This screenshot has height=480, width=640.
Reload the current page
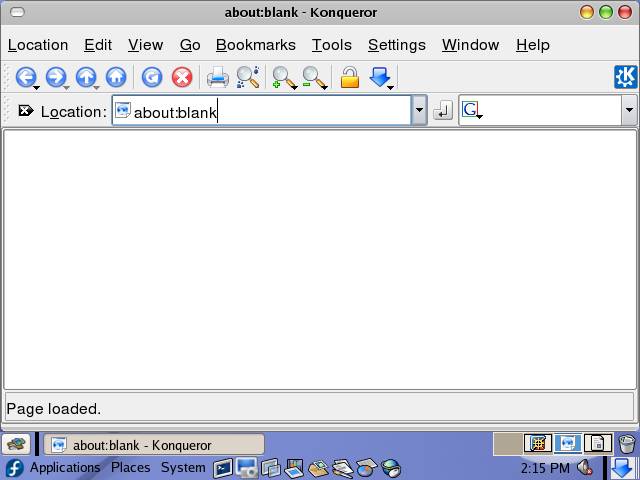pyautogui.click(x=151, y=78)
